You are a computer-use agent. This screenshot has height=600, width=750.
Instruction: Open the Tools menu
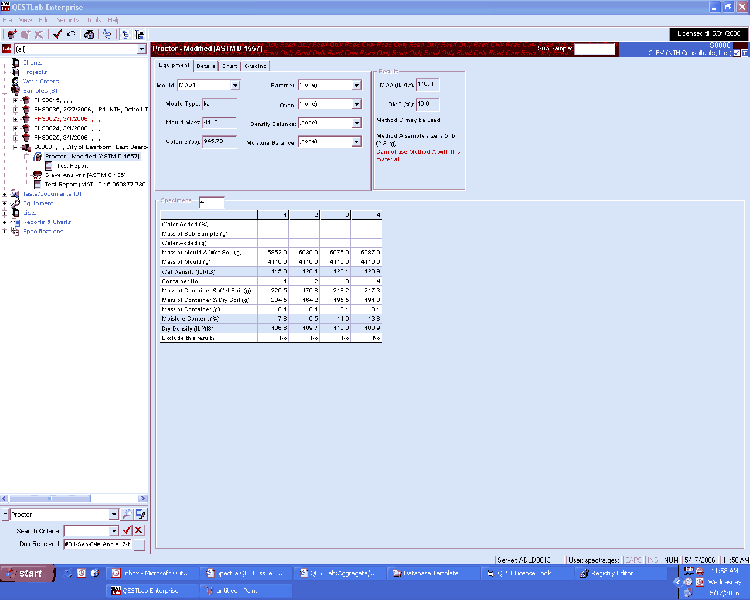pos(94,20)
